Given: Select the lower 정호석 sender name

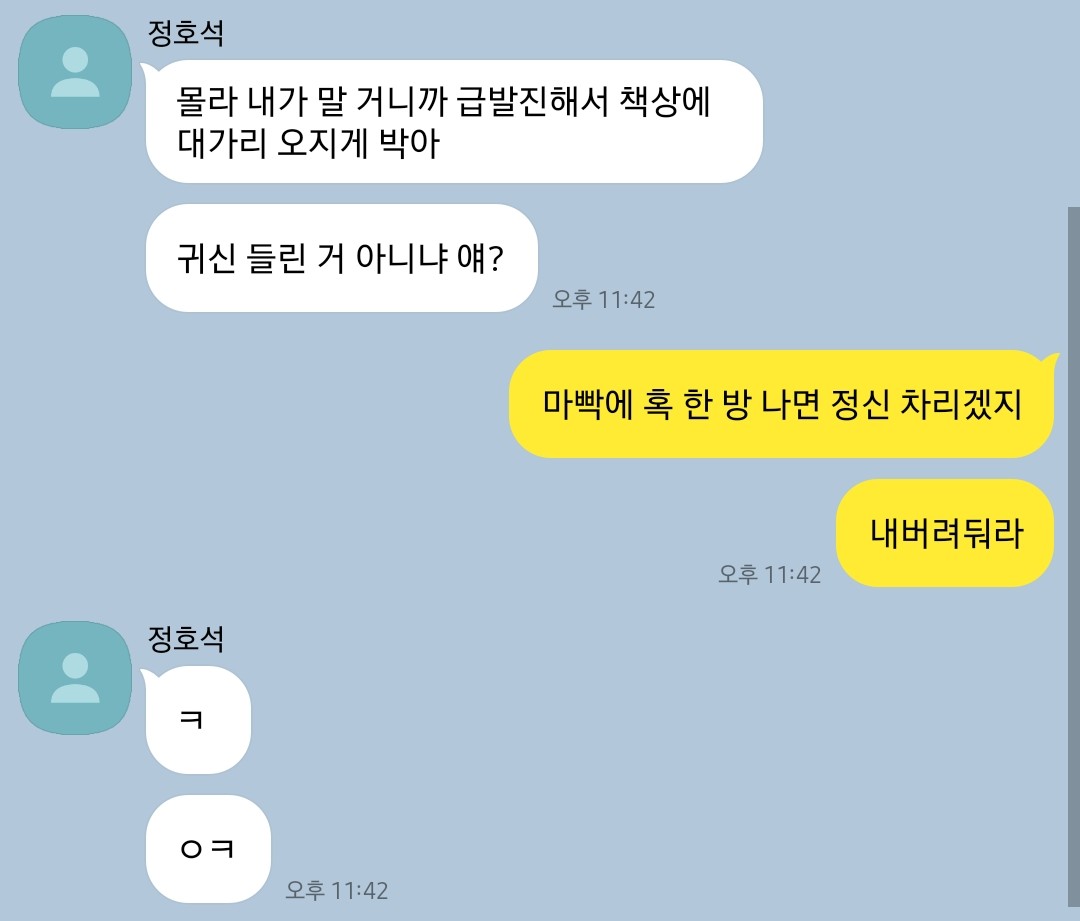Looking at the screenshot, I should pyautogui.click(x=186, y=639).
